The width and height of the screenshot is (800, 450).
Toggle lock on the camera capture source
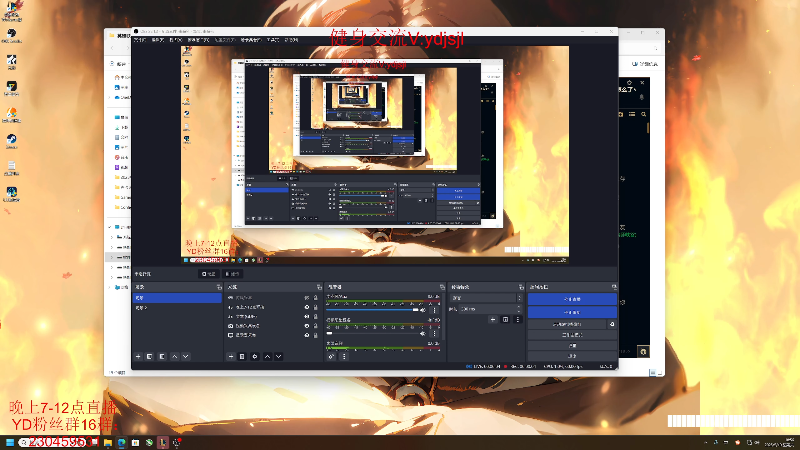click(315, 326)
